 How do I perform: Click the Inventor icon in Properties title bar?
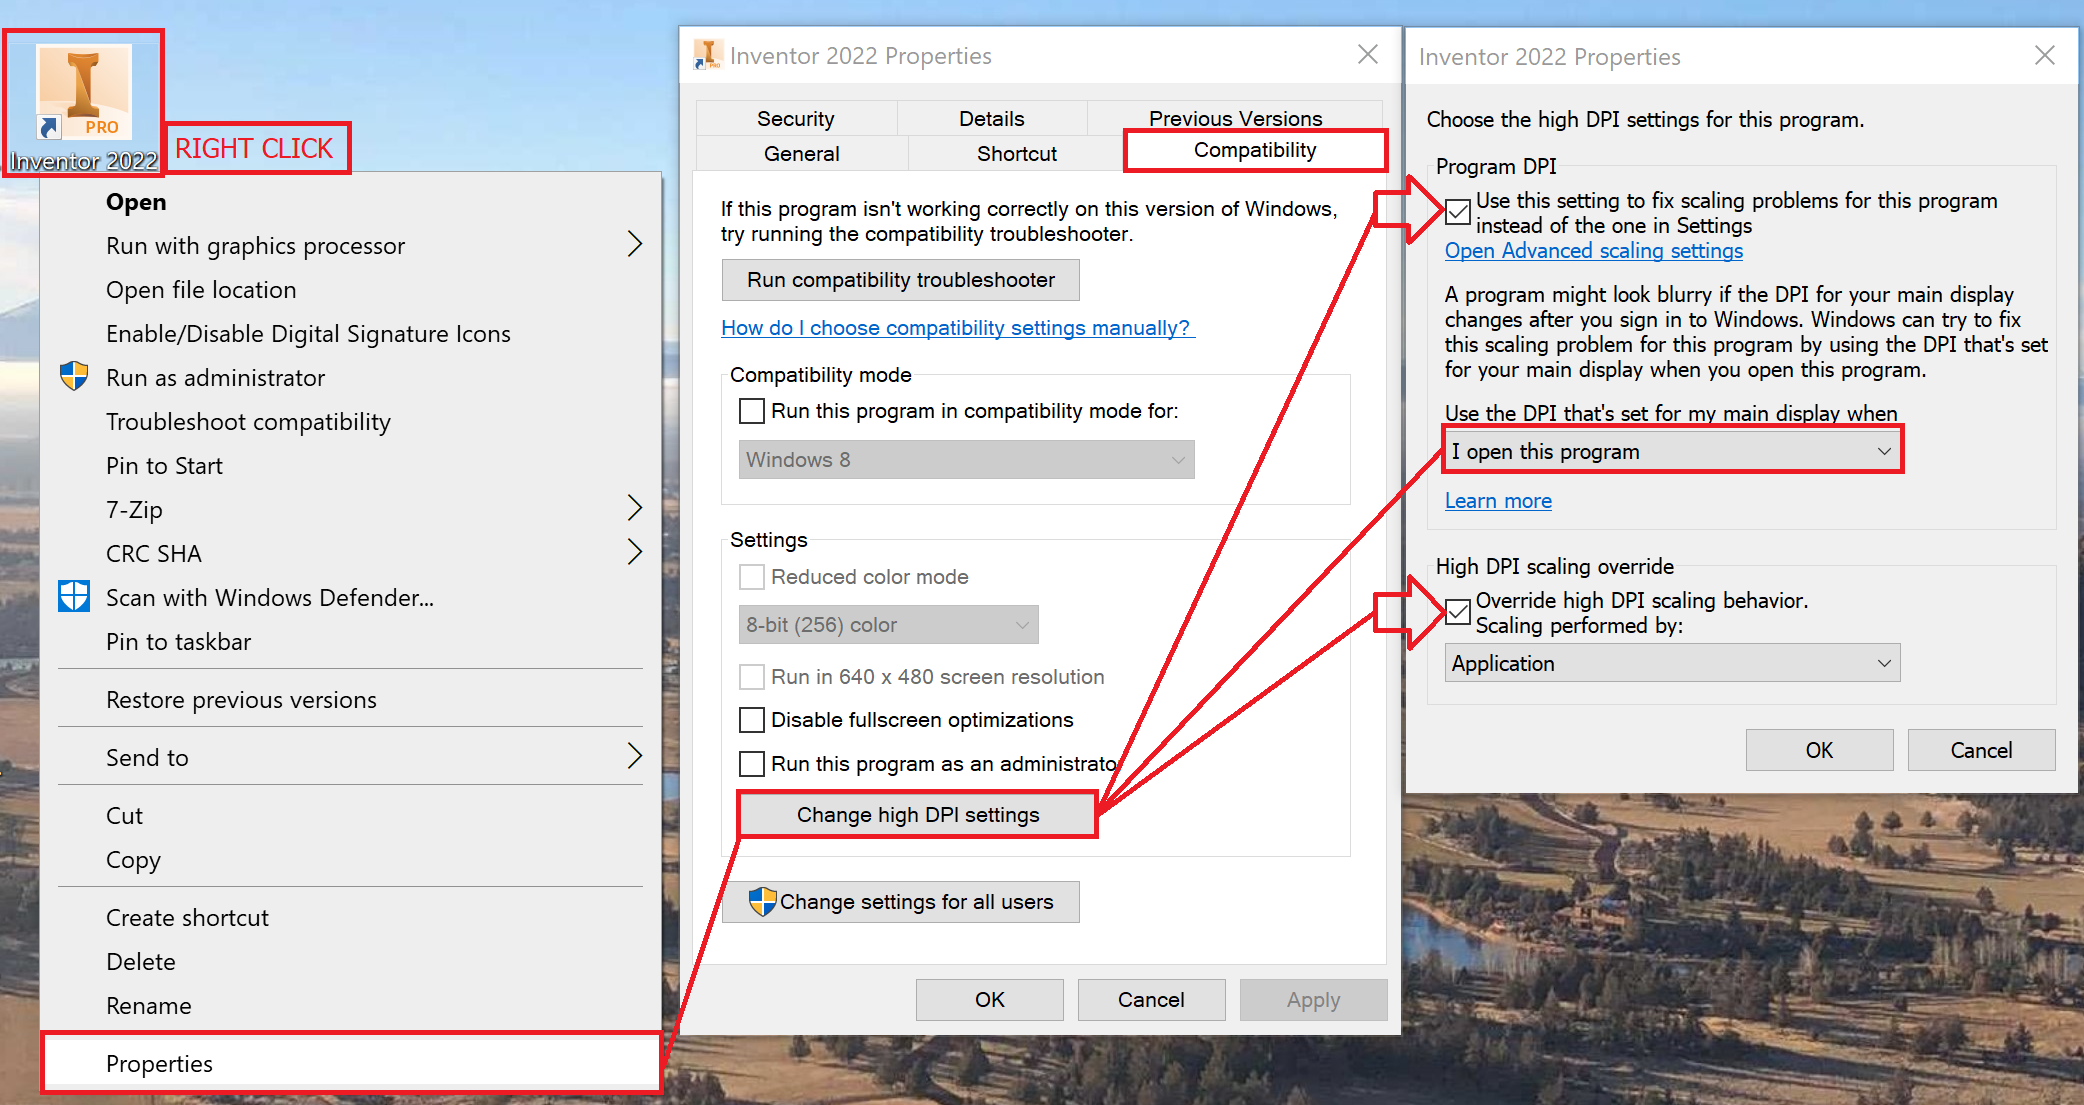(x=708, y=55)
